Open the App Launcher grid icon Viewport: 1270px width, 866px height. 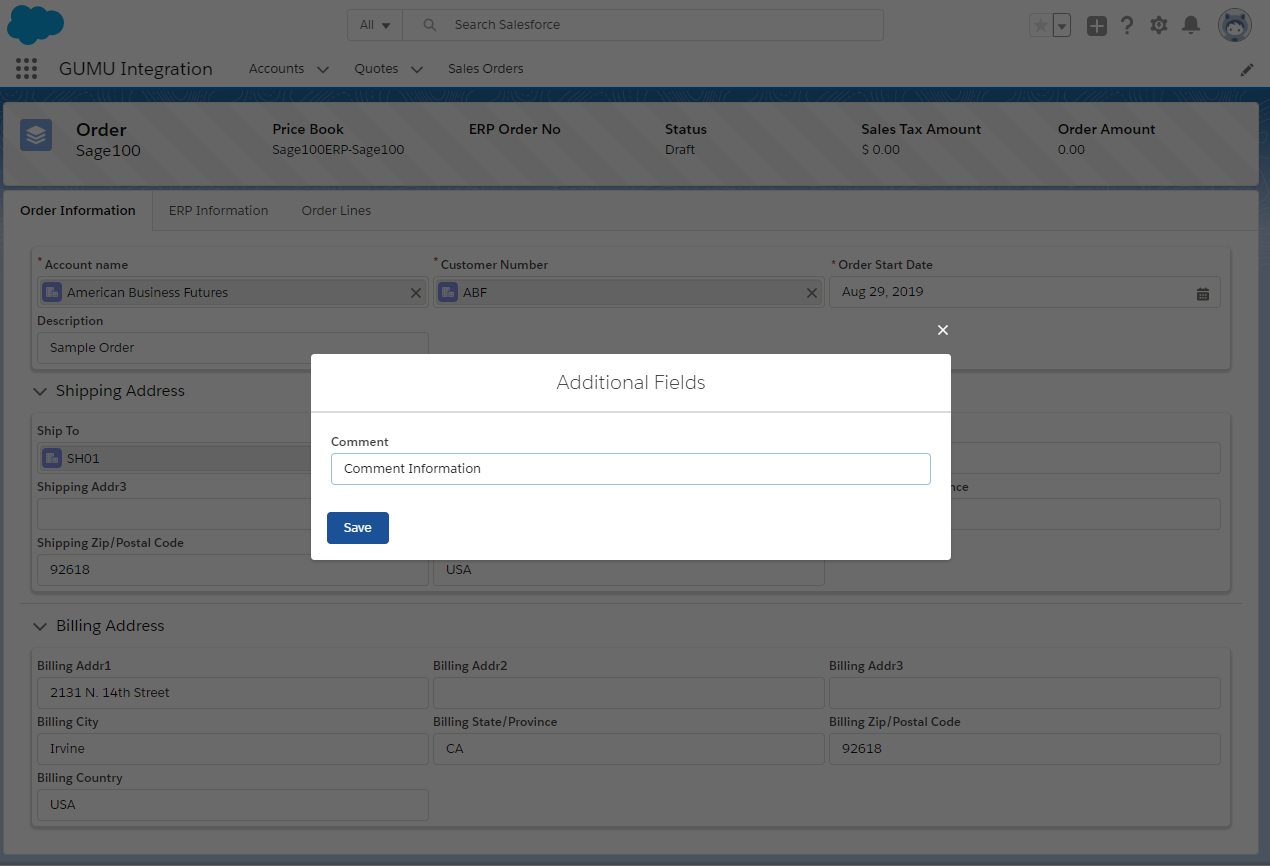(x=27, y=69)
